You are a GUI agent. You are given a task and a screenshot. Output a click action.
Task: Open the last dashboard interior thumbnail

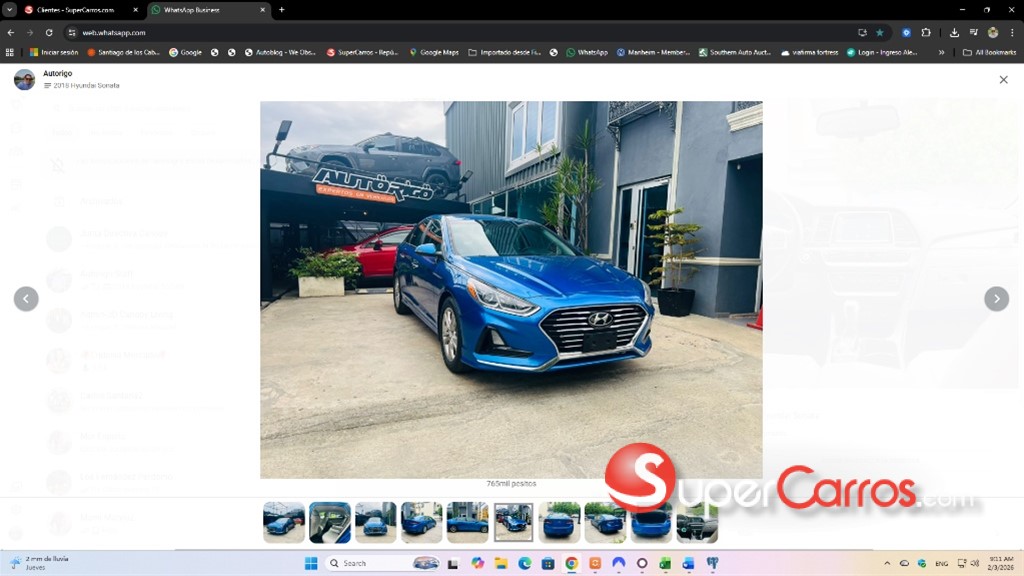coord(697,523)
